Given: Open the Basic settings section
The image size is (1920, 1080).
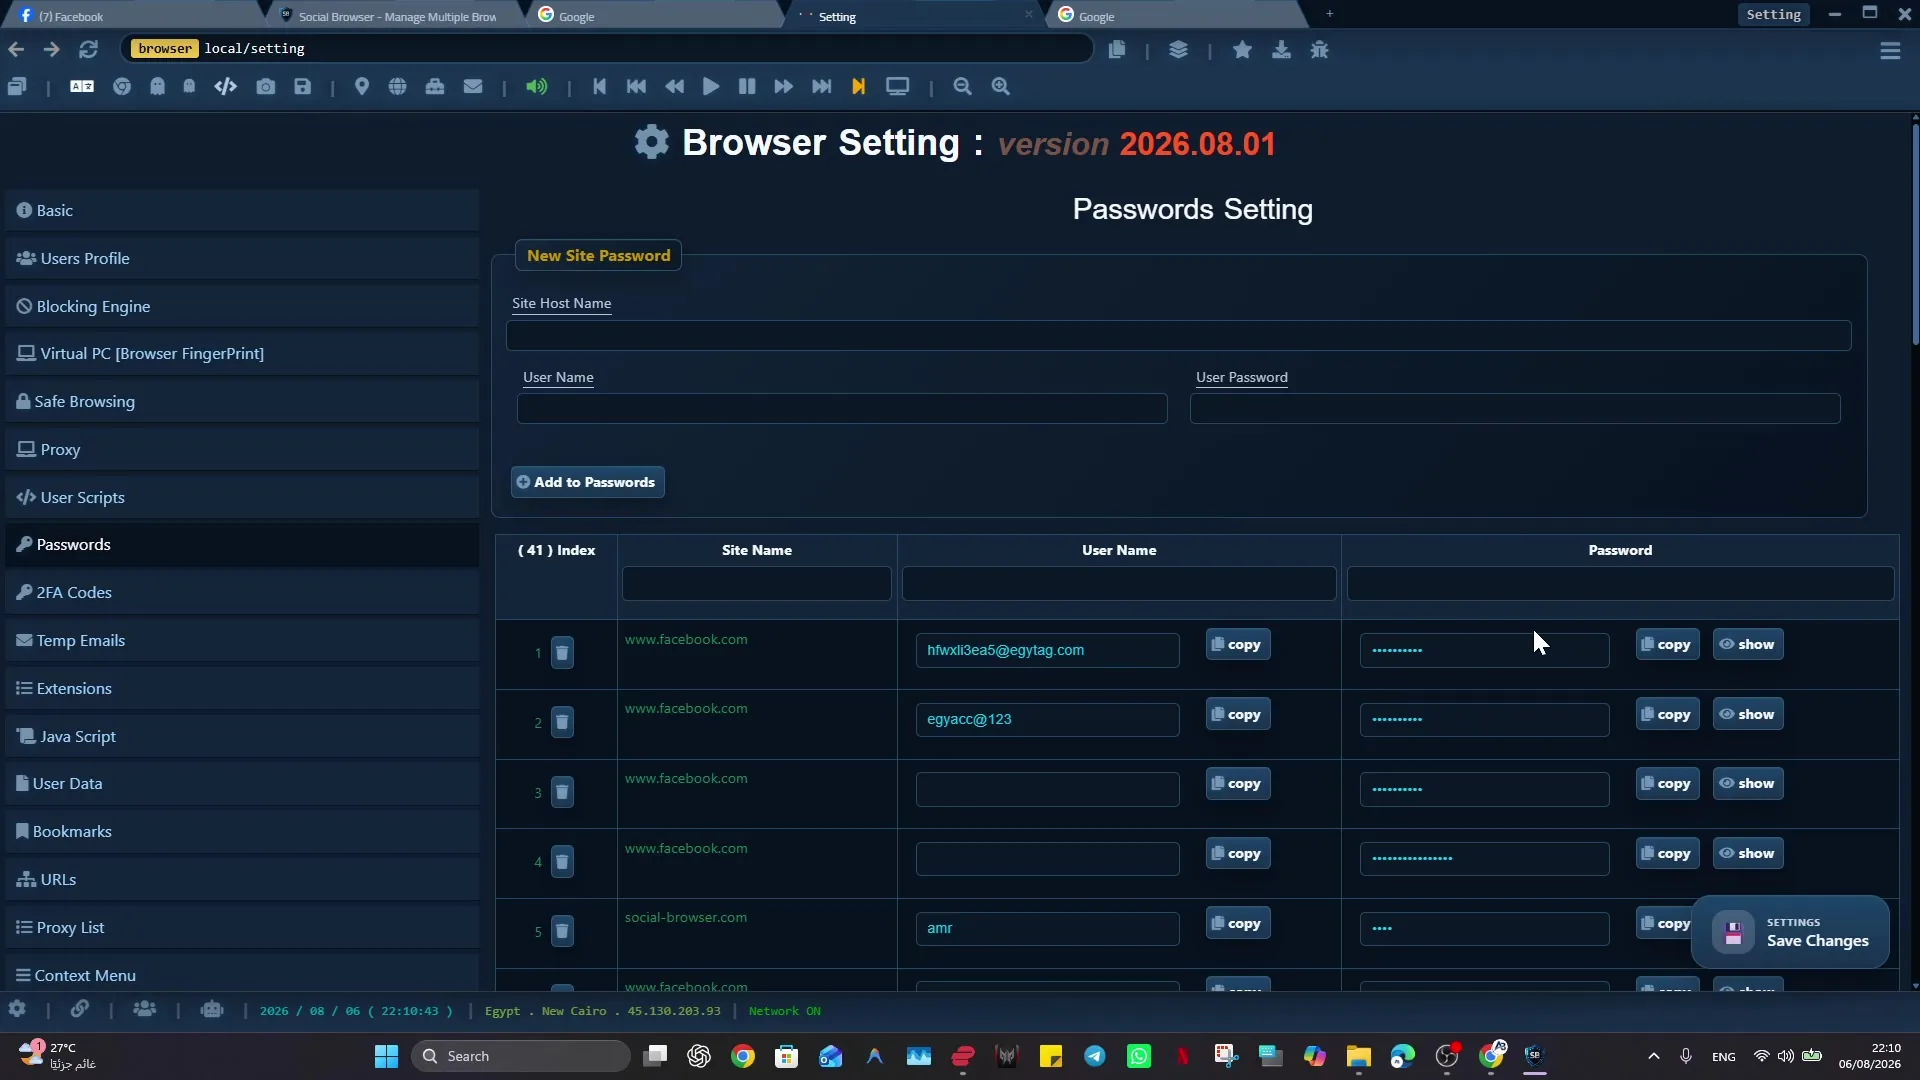Looking at the screenshot, I should point(242,210).
